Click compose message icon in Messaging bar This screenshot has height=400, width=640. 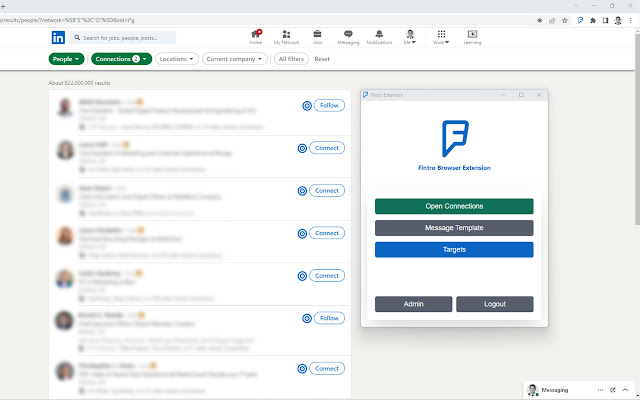(613, 390)
